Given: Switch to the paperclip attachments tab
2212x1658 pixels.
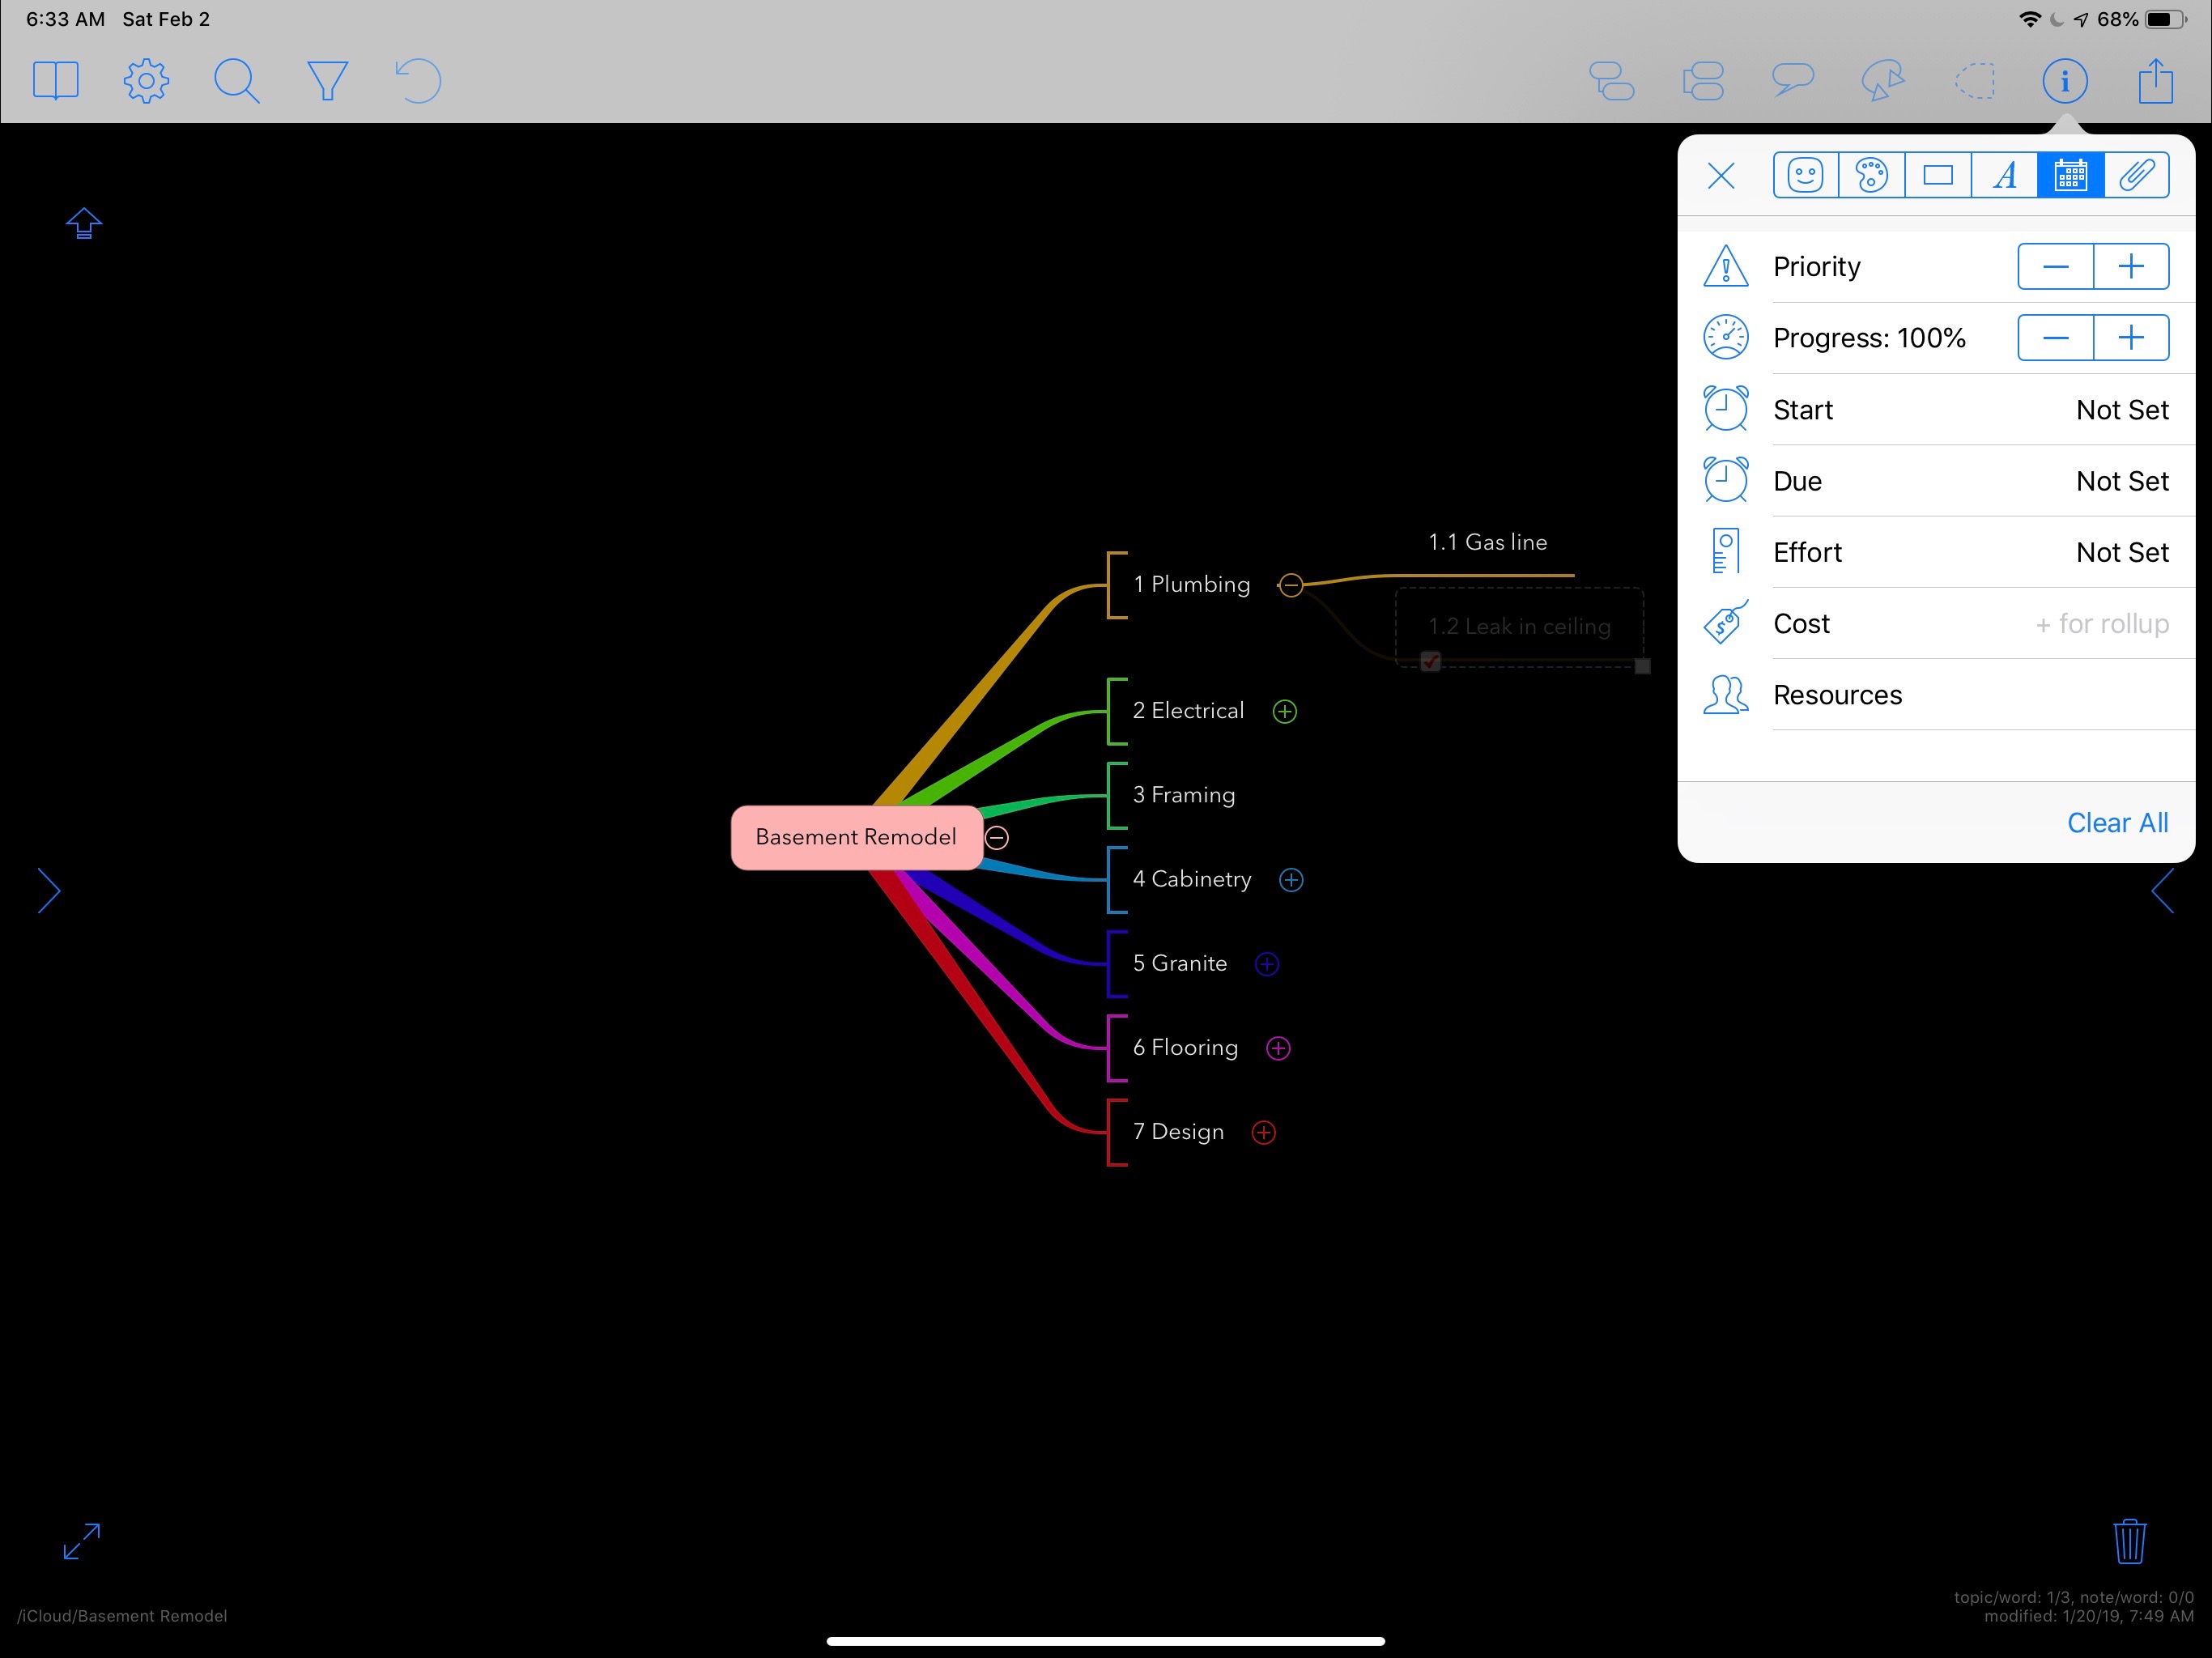Looking at the screenshot, I should pos(2137,176).
